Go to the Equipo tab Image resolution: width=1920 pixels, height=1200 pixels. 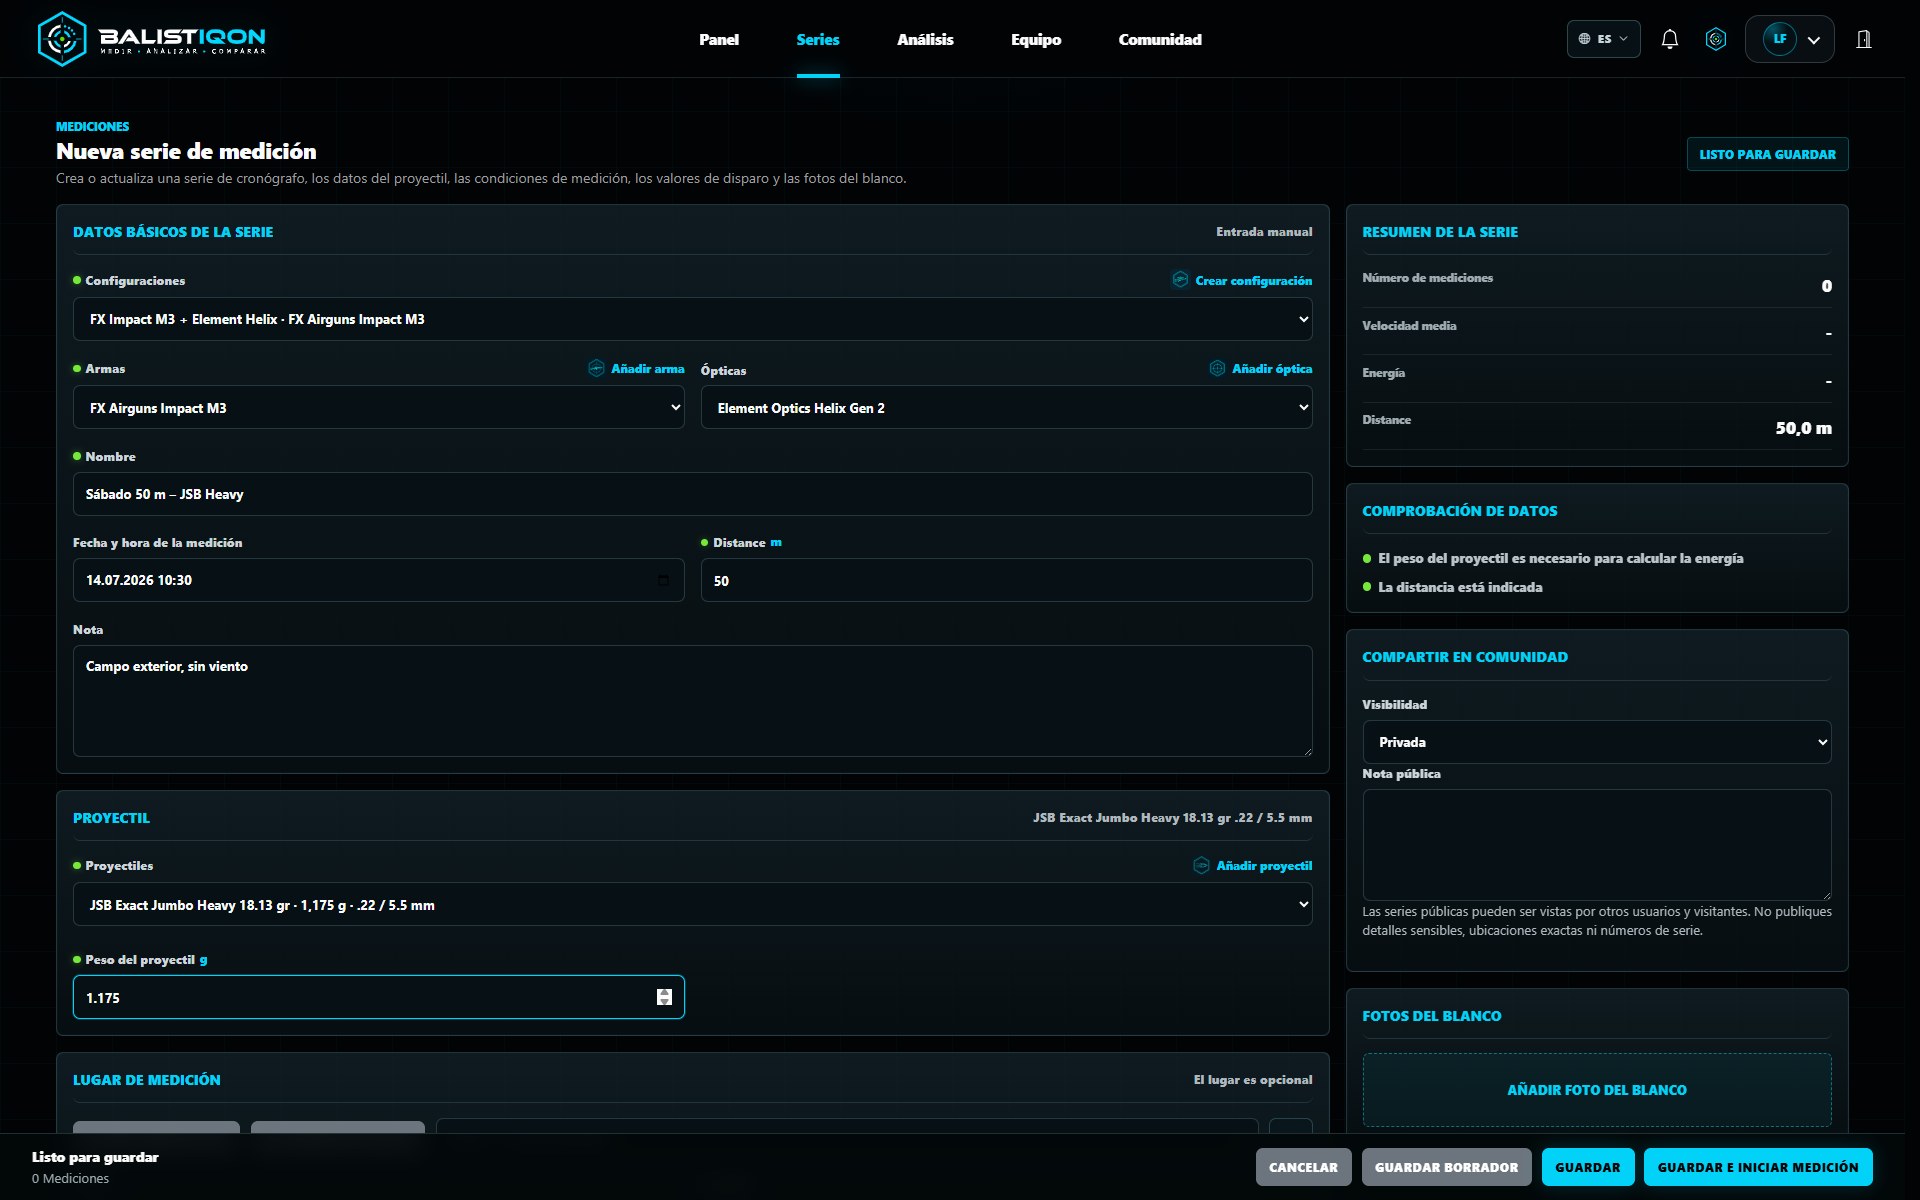1035,39
